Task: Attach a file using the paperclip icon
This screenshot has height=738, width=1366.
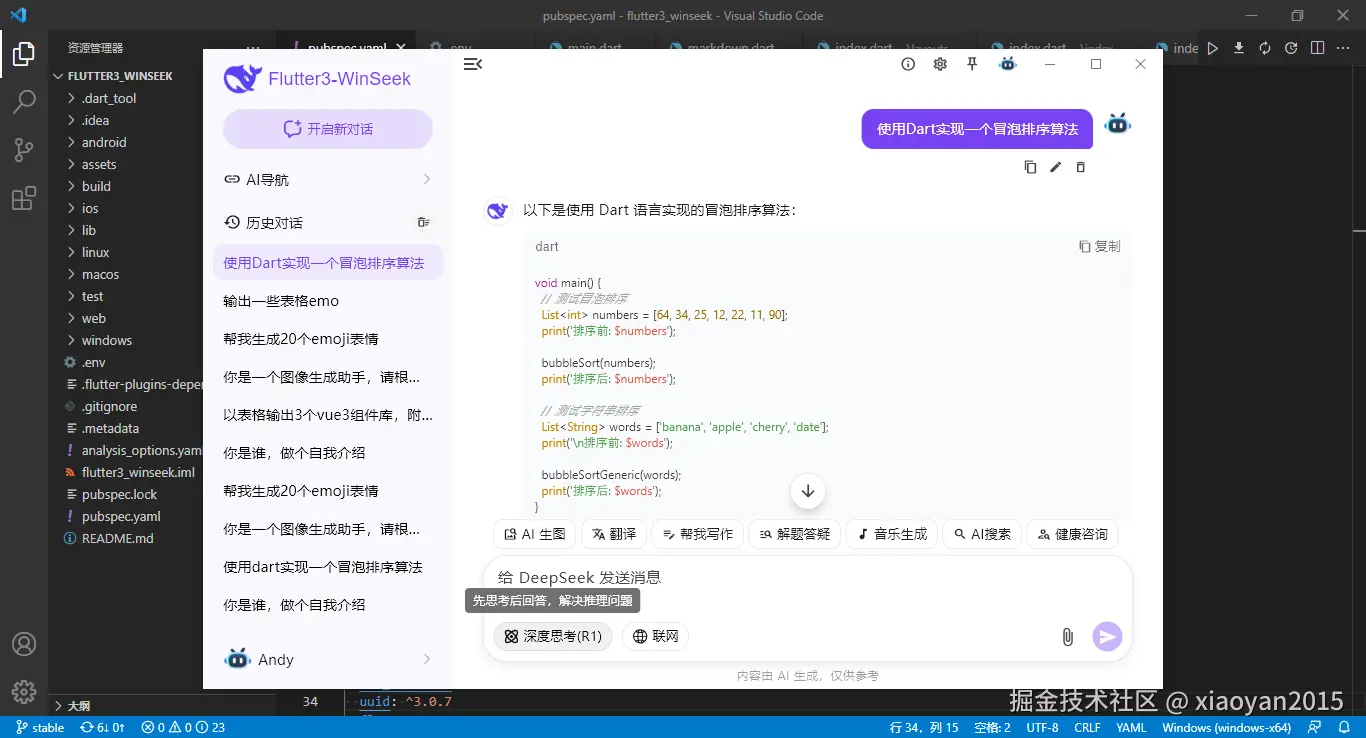Action: click(1067, 636)
